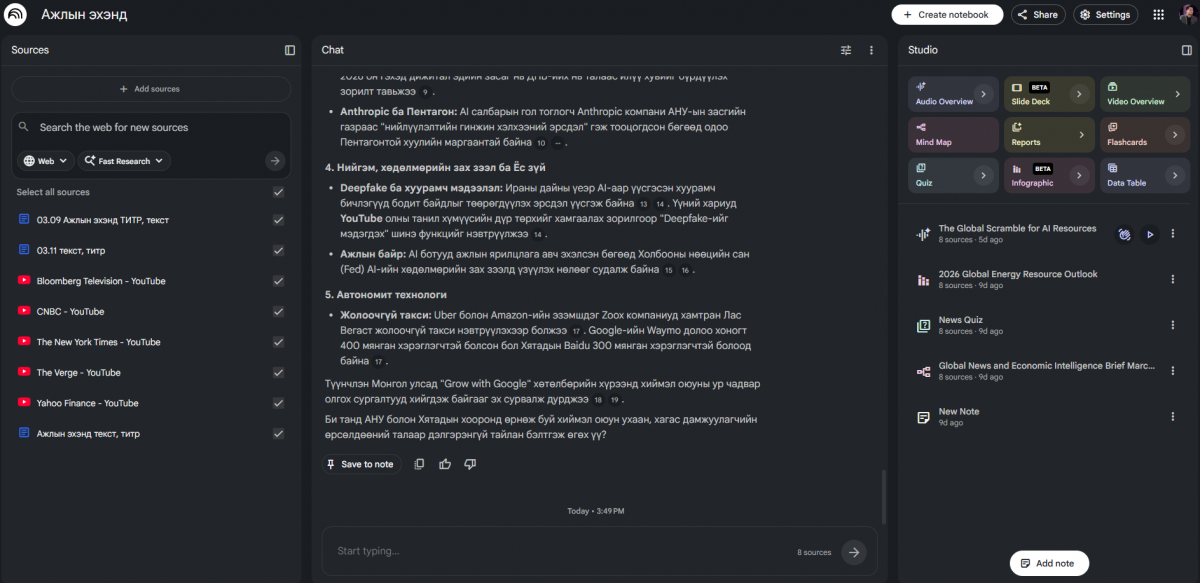Toggle Select all sources checkbox

(x=278, y=192)
